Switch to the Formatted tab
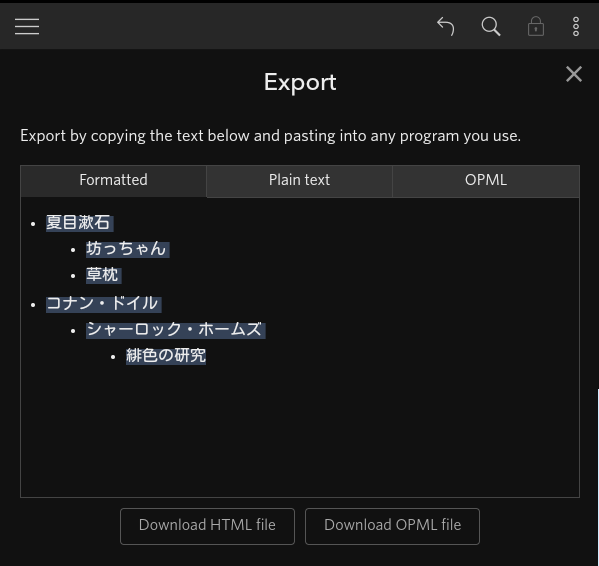599x566 pixels. 113,181
